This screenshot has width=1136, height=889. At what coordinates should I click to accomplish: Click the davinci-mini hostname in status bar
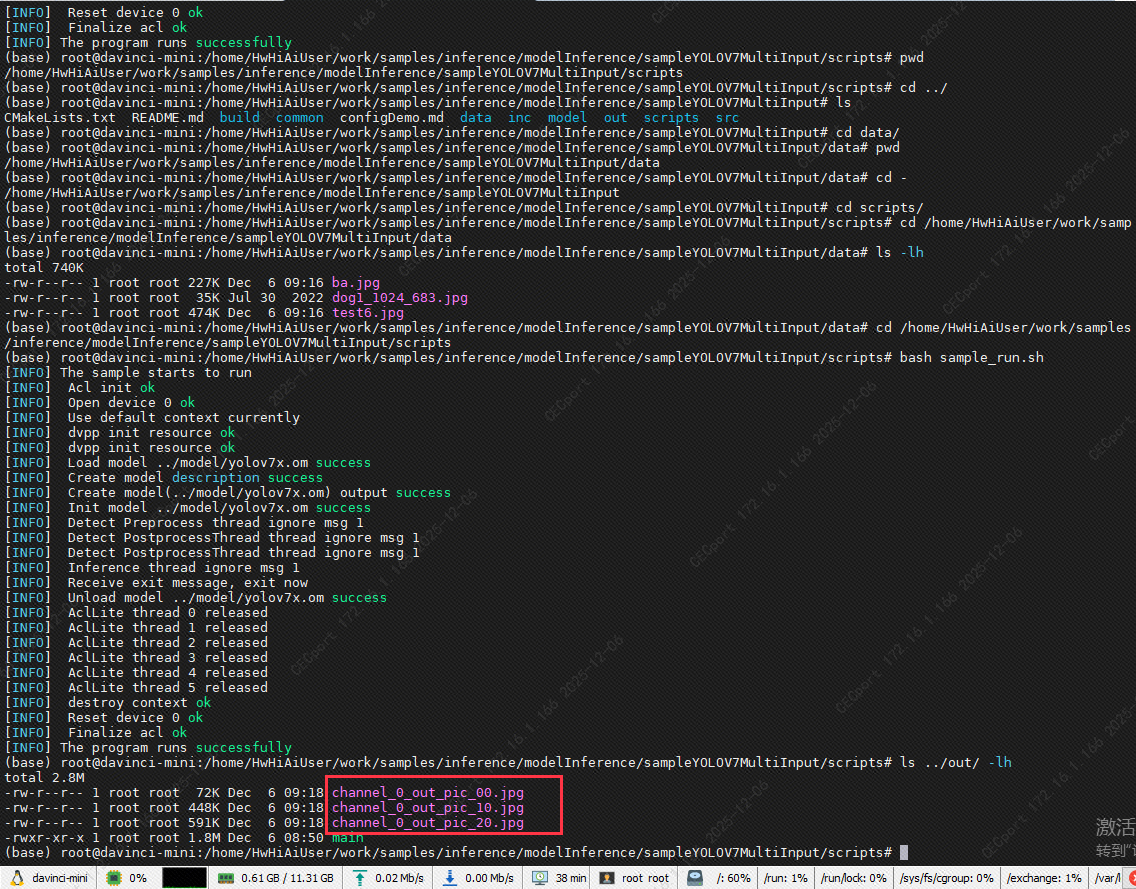pos(60,878)
